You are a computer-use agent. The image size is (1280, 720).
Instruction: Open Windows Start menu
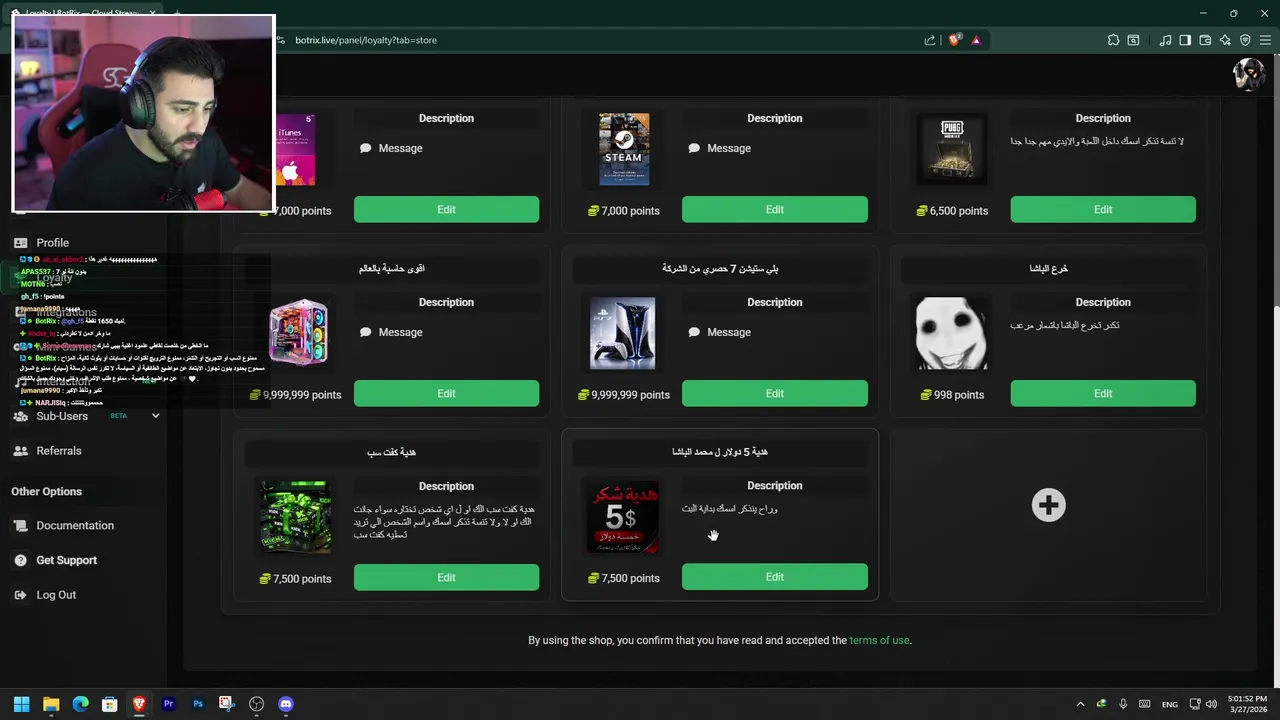21,704
